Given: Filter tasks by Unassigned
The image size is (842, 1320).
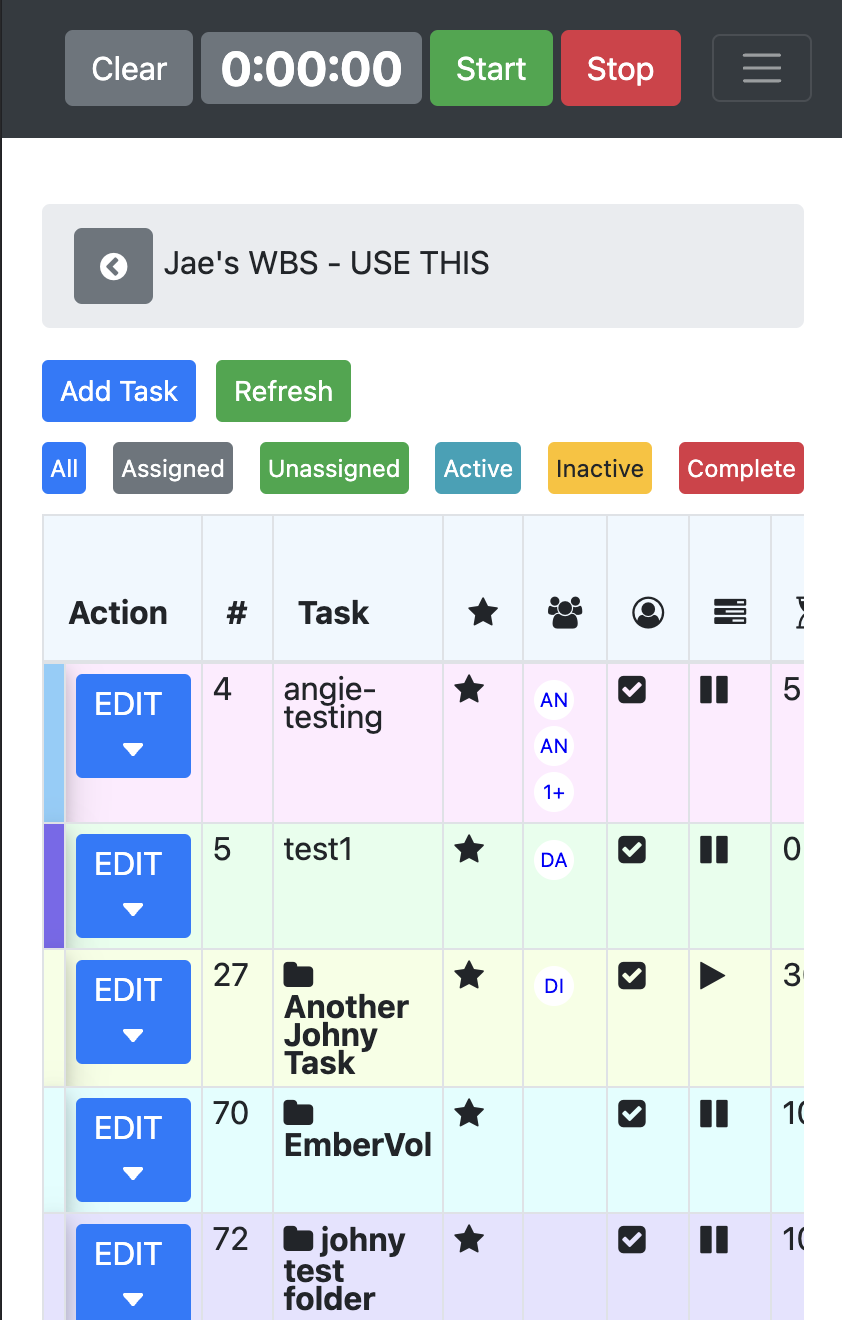Looking at the screenshot, I should [334, 469].
